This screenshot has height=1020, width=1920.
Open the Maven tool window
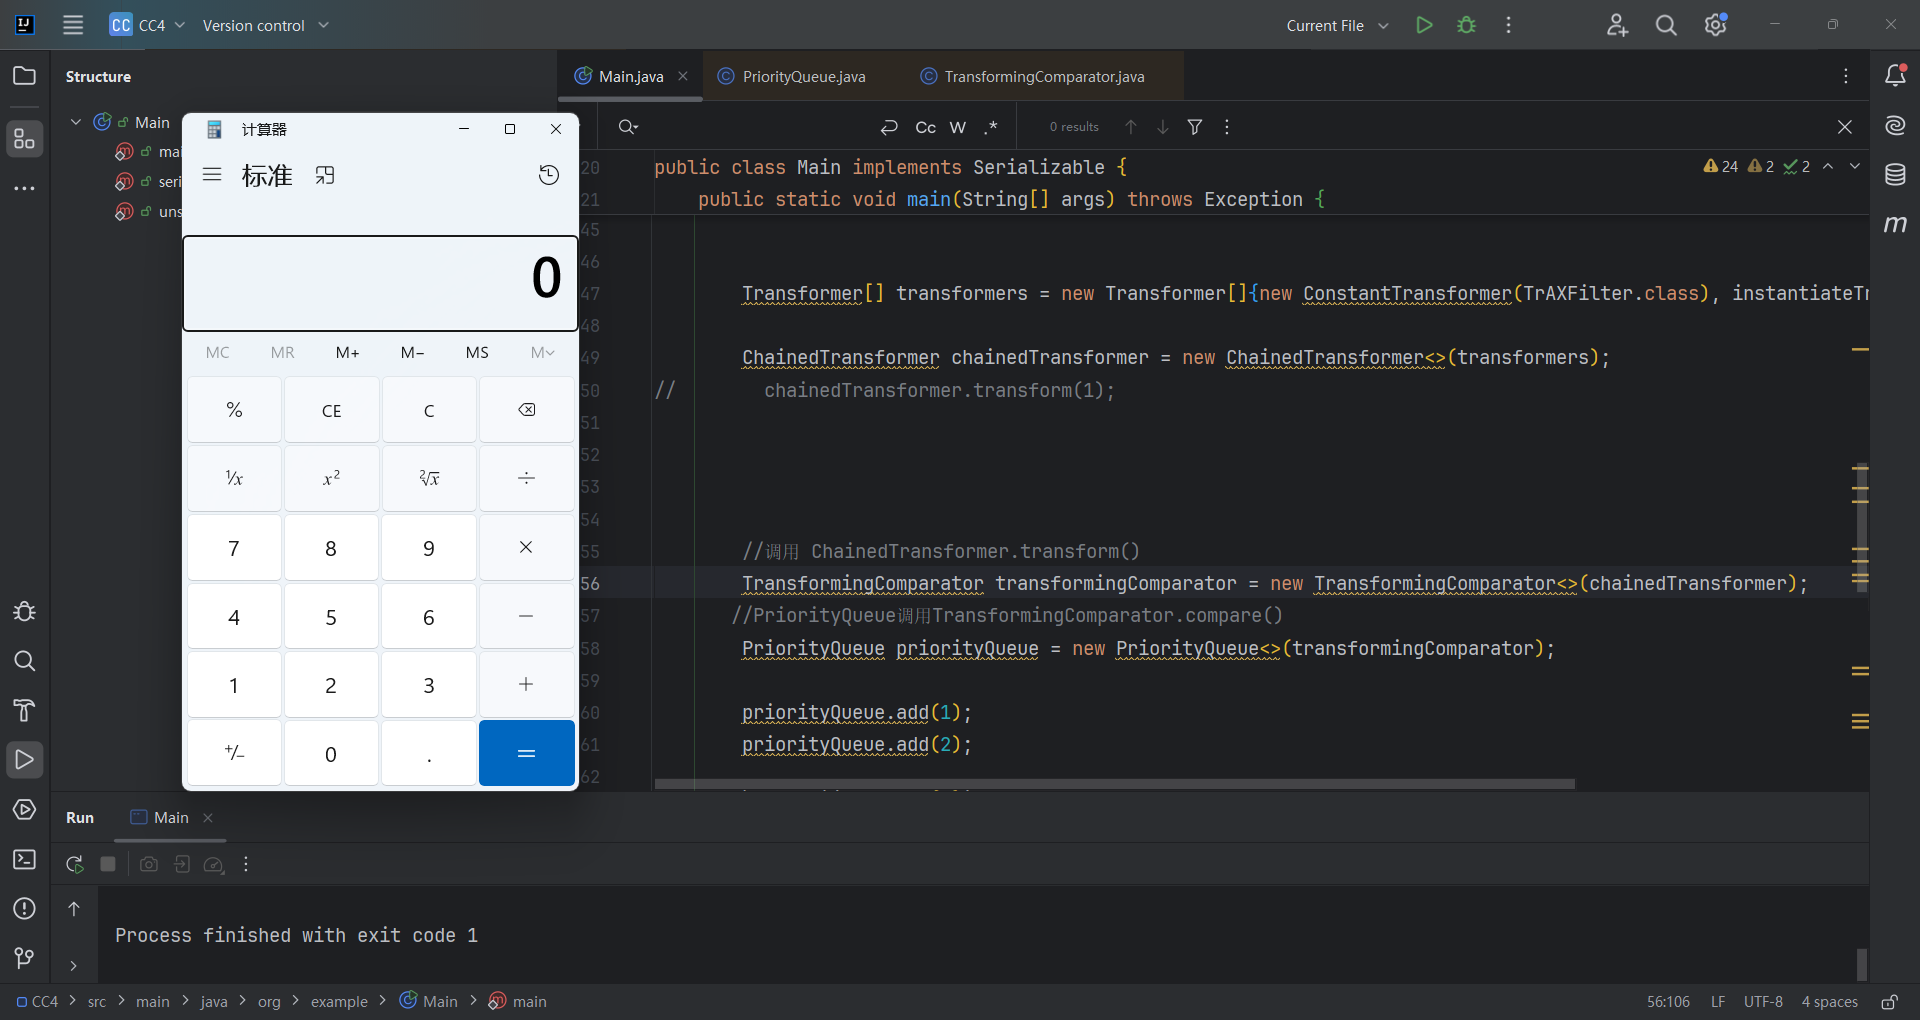pyautogui.click(x=1895, y=224)
